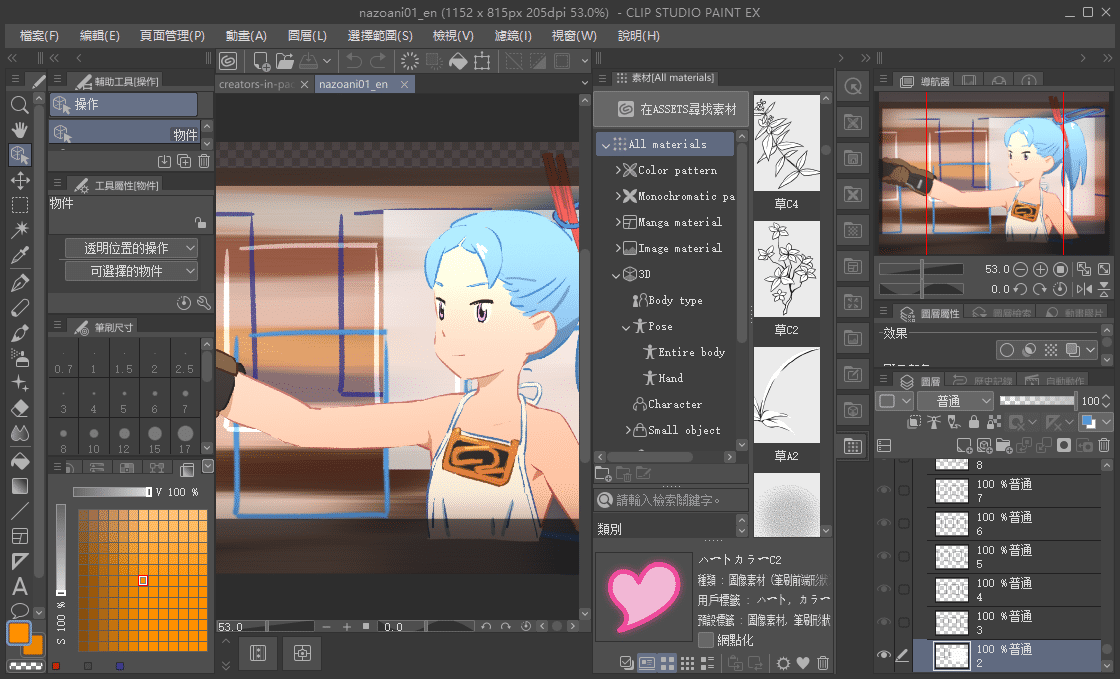Open the 濾鏡(I) menu
1120x679 pixels.
[x=513, y=35]
